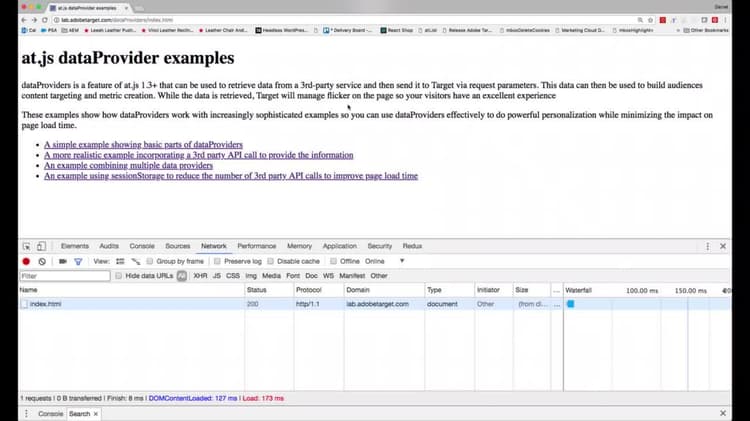The height and width of the screenshot is (421, 750).
Task: Open the multiple data providers example link
Action: pyautogui.click(x=128, y=166)
